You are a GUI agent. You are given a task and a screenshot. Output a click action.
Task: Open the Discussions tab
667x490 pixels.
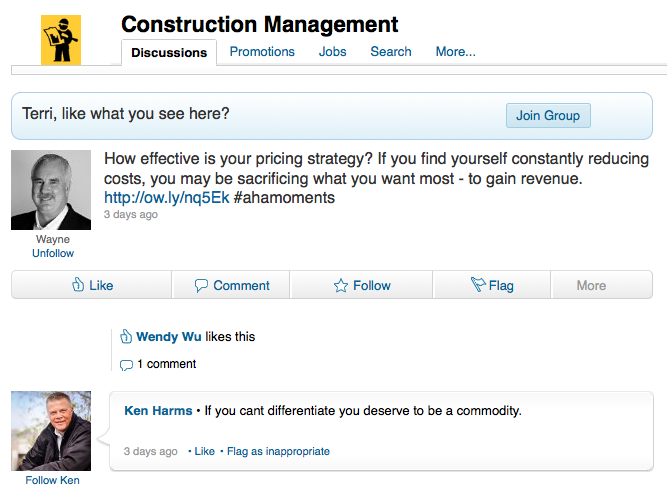click(169, 52)
